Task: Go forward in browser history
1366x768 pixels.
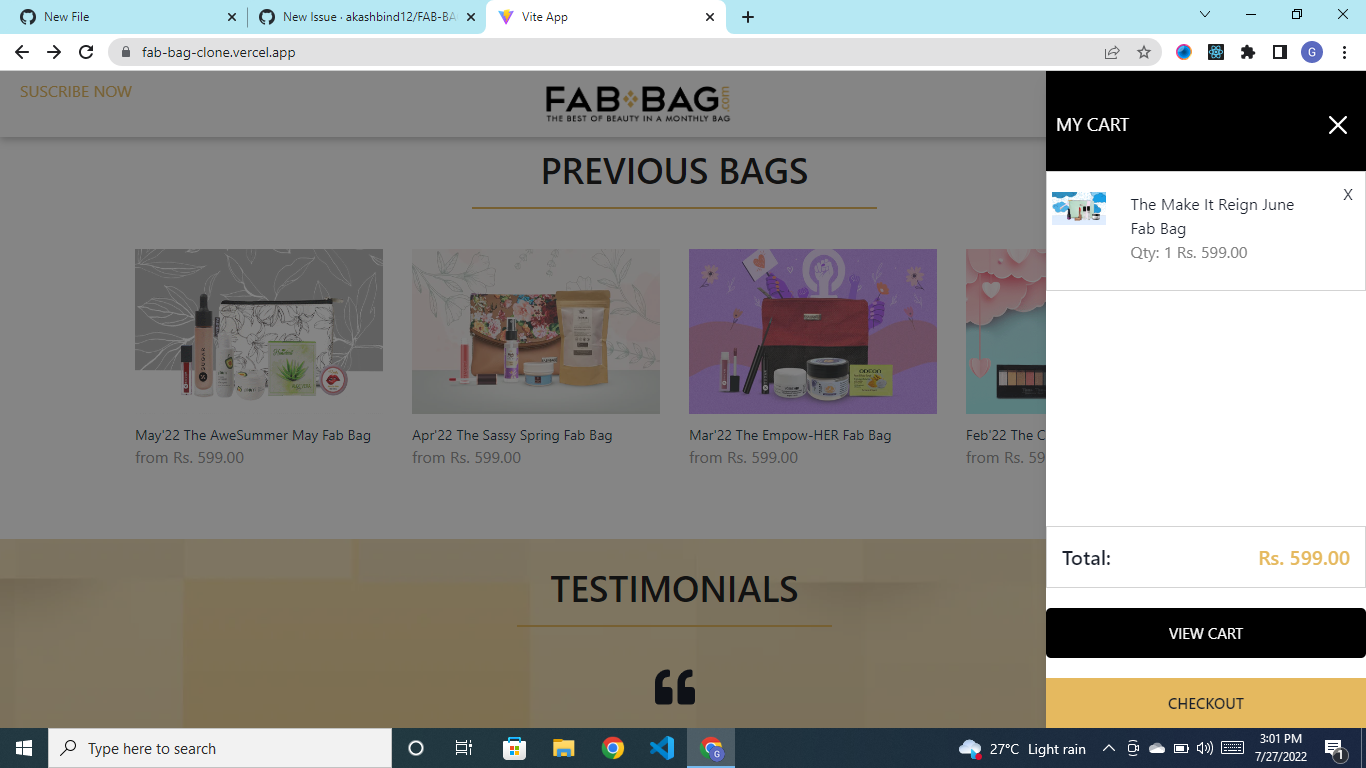Action: pyautogui.click(x=54, y=52)
